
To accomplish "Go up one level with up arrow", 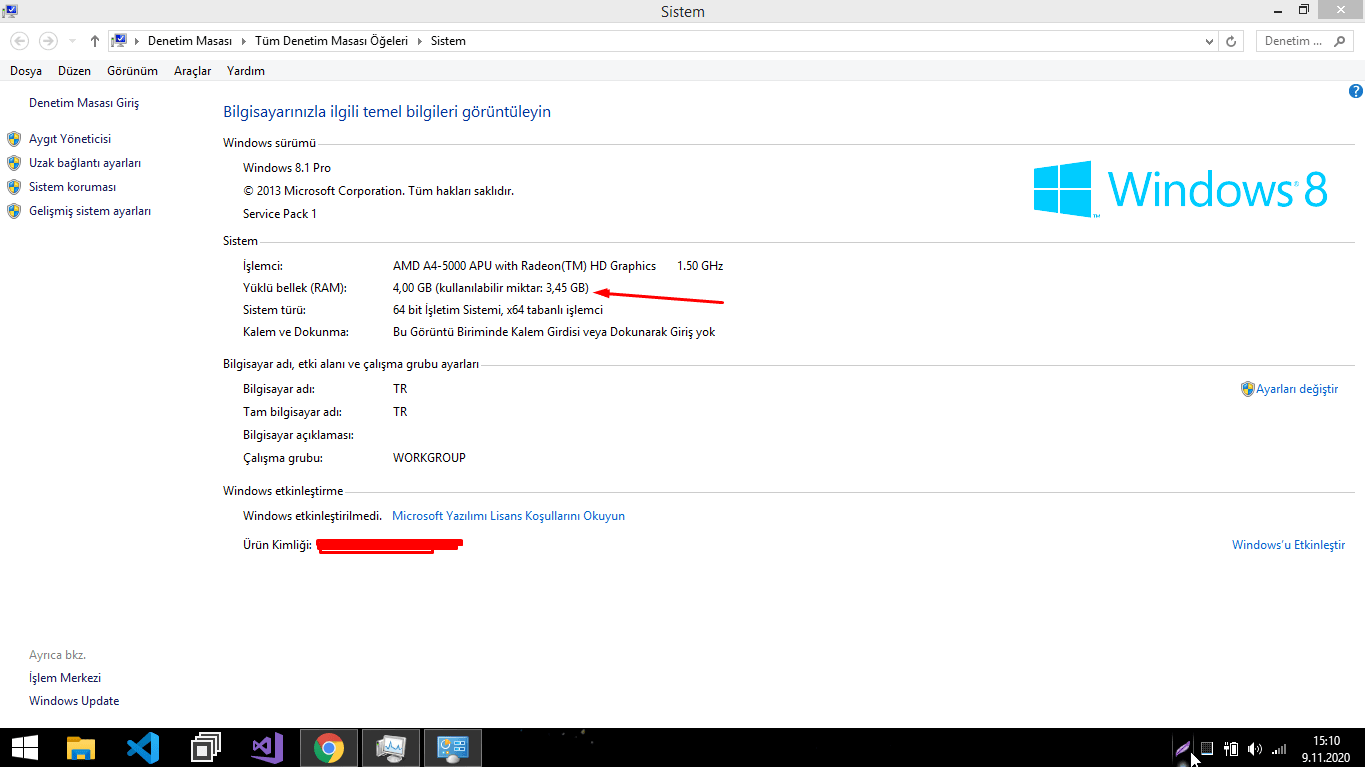I will point(95,41).
